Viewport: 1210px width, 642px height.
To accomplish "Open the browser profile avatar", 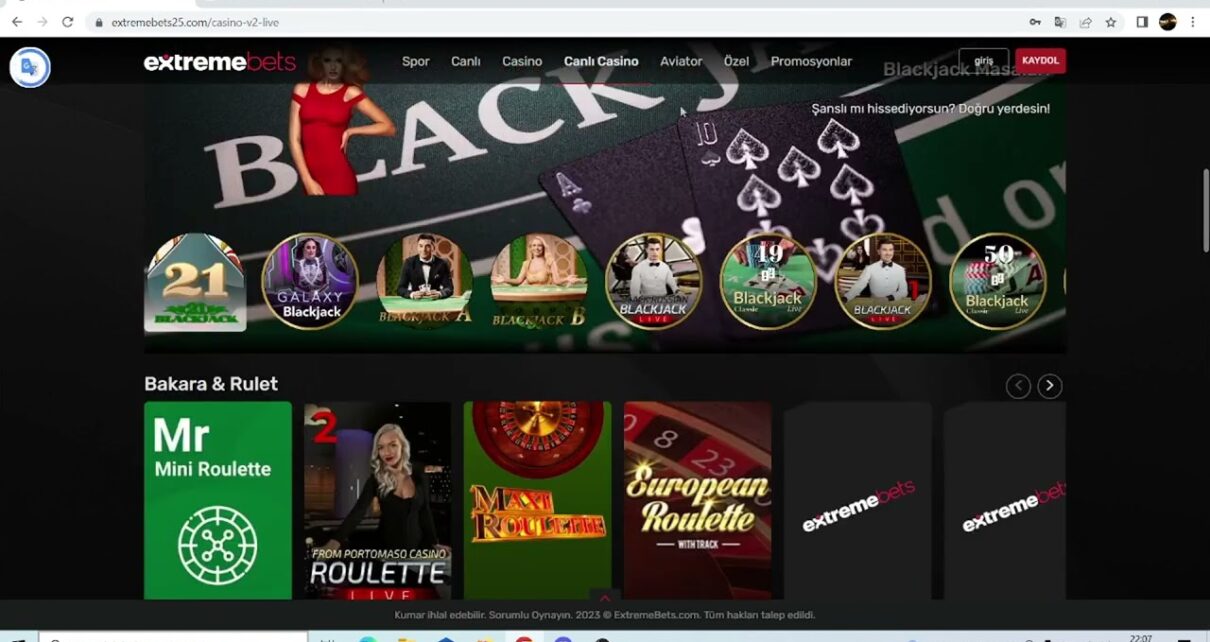I will [x=1167, y=22].
